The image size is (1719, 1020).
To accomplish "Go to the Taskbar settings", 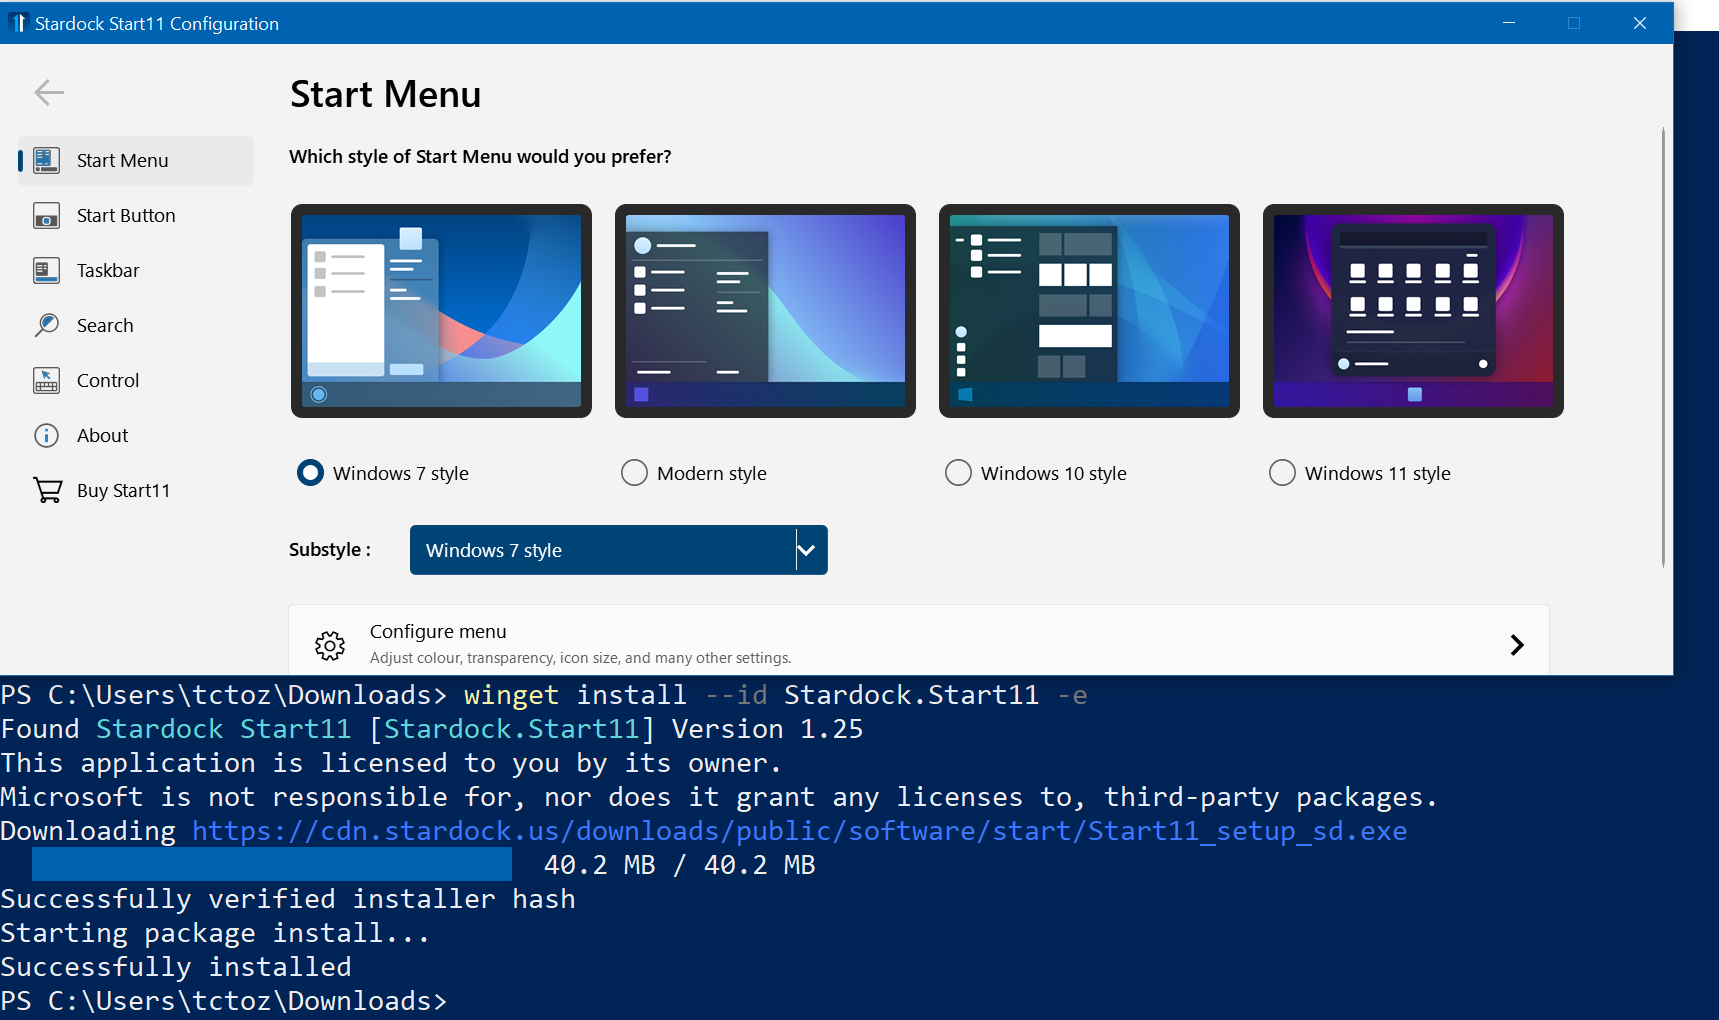I will tap(136, 270).
